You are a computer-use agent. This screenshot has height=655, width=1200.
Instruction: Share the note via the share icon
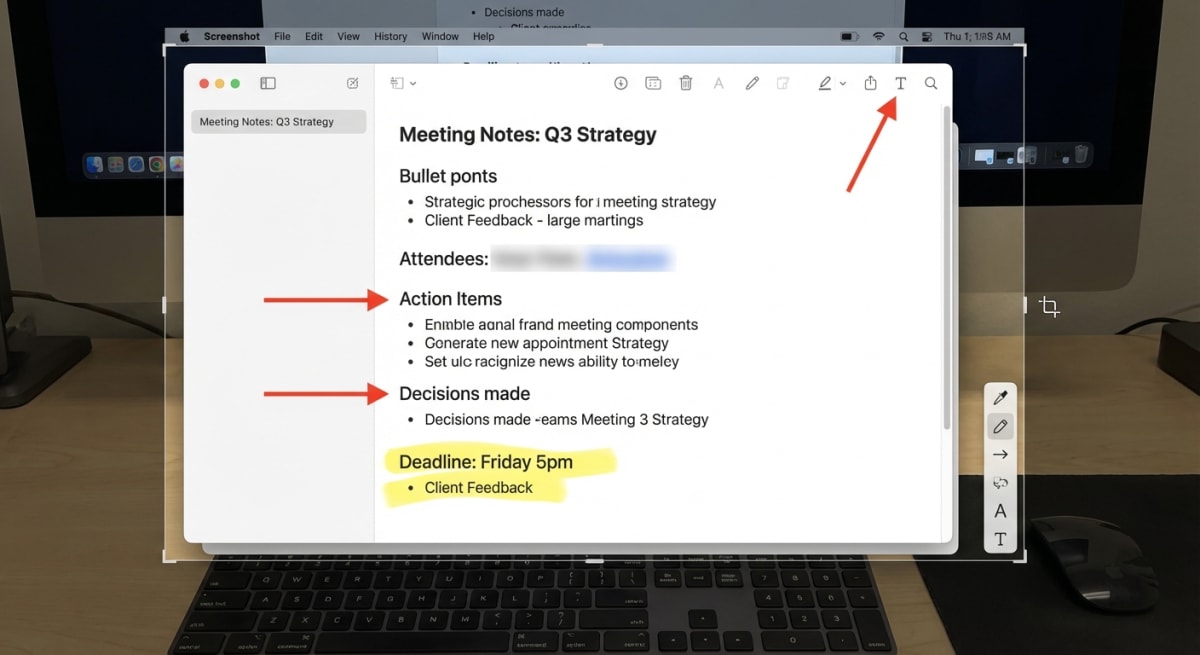click(x=869, y=83)
